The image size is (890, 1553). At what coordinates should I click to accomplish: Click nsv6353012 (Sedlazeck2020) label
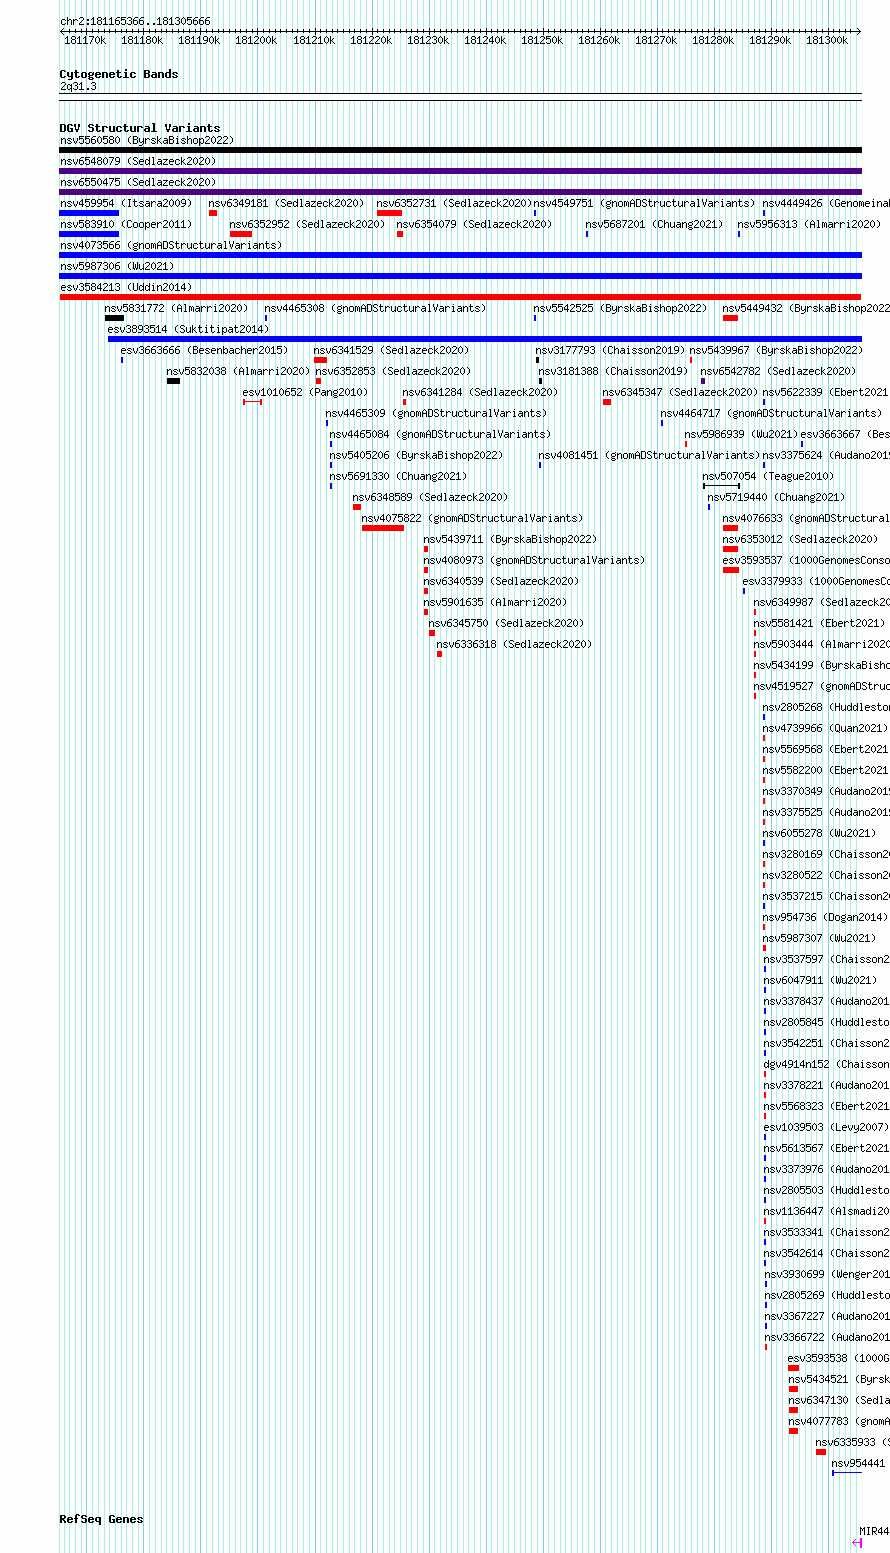[x=801, y=540]
